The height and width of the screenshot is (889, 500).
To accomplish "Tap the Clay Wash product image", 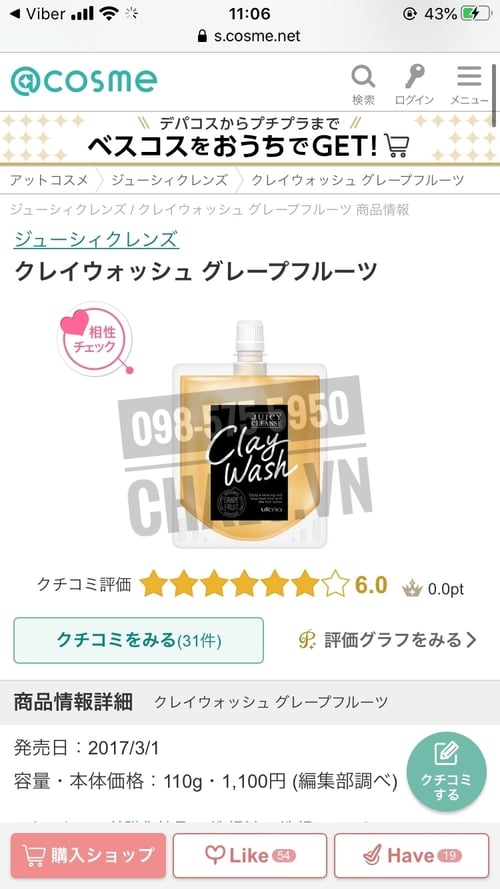I will coord(250,434).
